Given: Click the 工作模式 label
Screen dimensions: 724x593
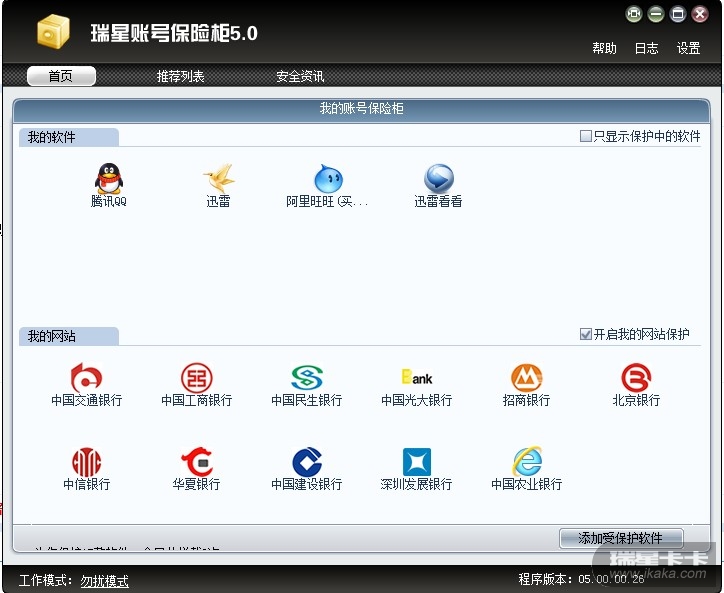Looking at the screenshot, I should coord(45,580).
